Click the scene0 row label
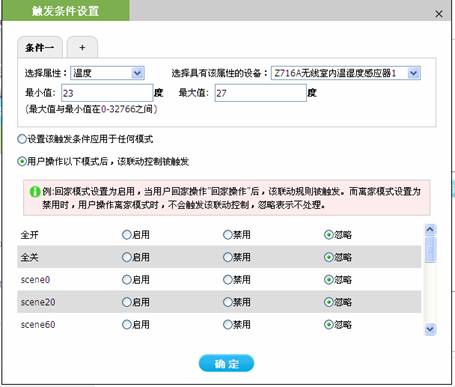 pyautogui.click(x=35, y=280)
